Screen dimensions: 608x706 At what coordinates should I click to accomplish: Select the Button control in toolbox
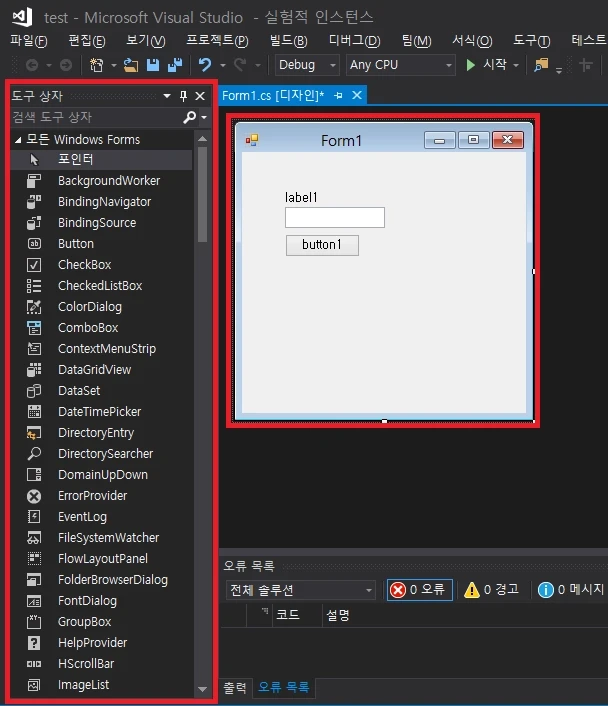coord(76,243)
